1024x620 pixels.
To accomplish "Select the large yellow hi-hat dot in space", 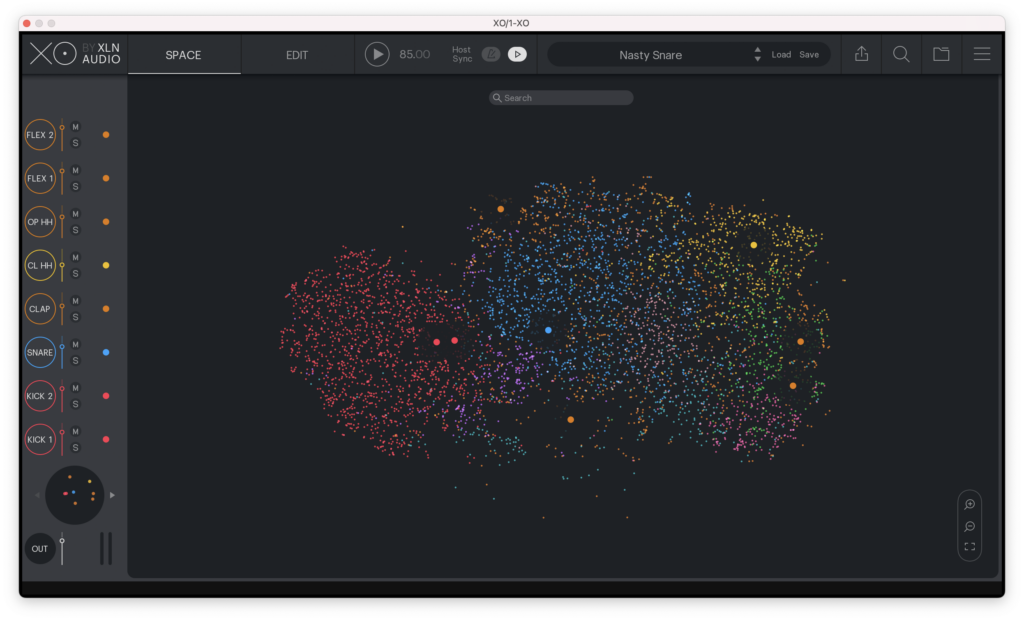I will click(754, 246).
